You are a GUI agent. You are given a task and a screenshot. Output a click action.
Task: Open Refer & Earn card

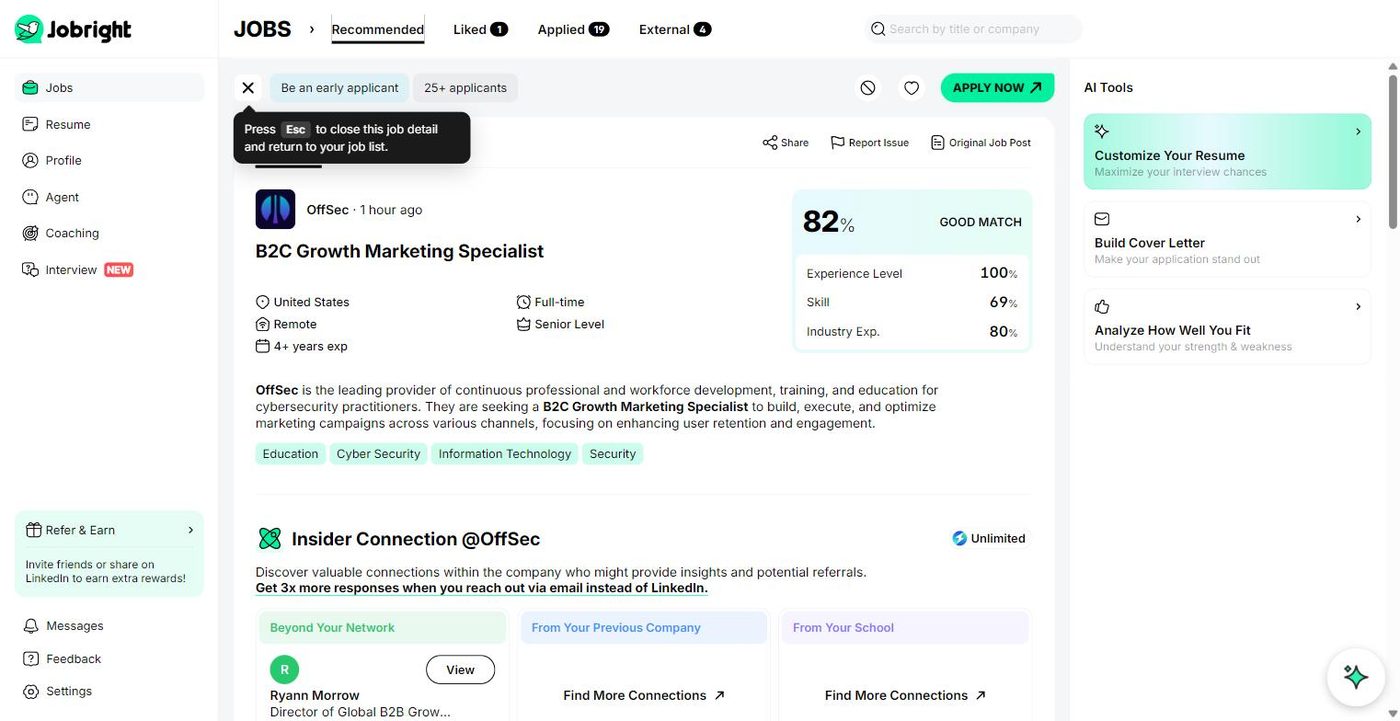[x=109, y=554]
